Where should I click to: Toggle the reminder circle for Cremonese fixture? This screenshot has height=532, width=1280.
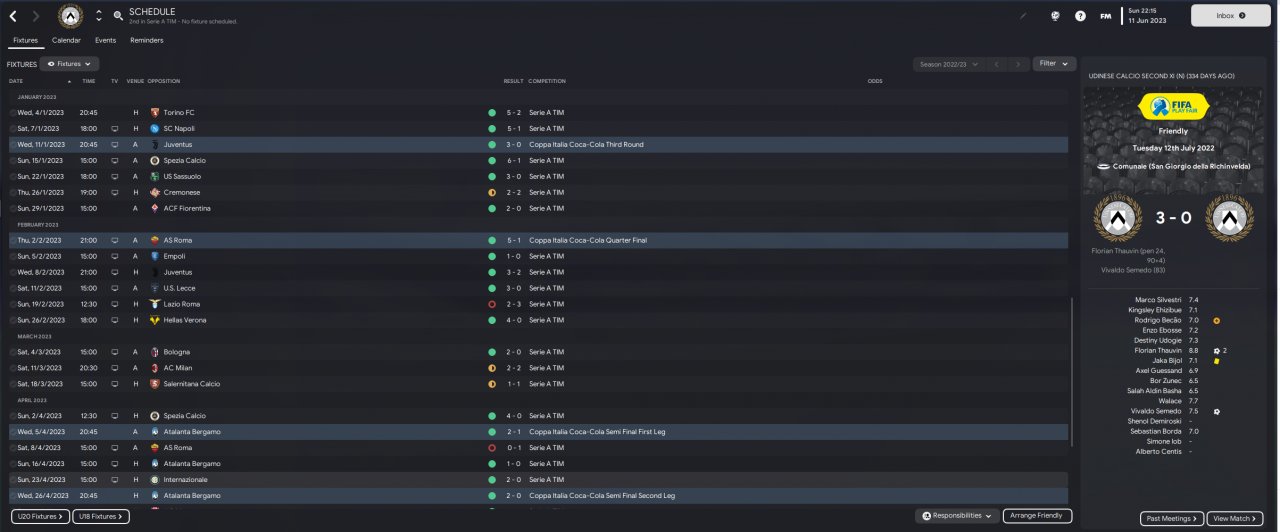click(x=13, y=192)
